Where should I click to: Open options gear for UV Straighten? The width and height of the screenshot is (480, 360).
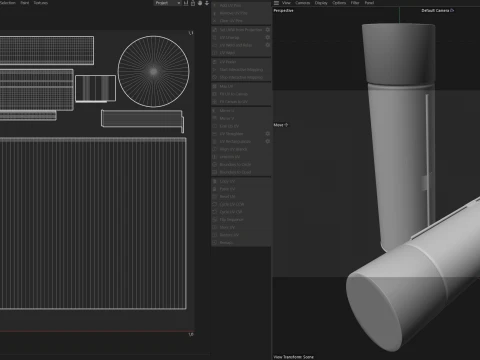click(x=267, y=134)
